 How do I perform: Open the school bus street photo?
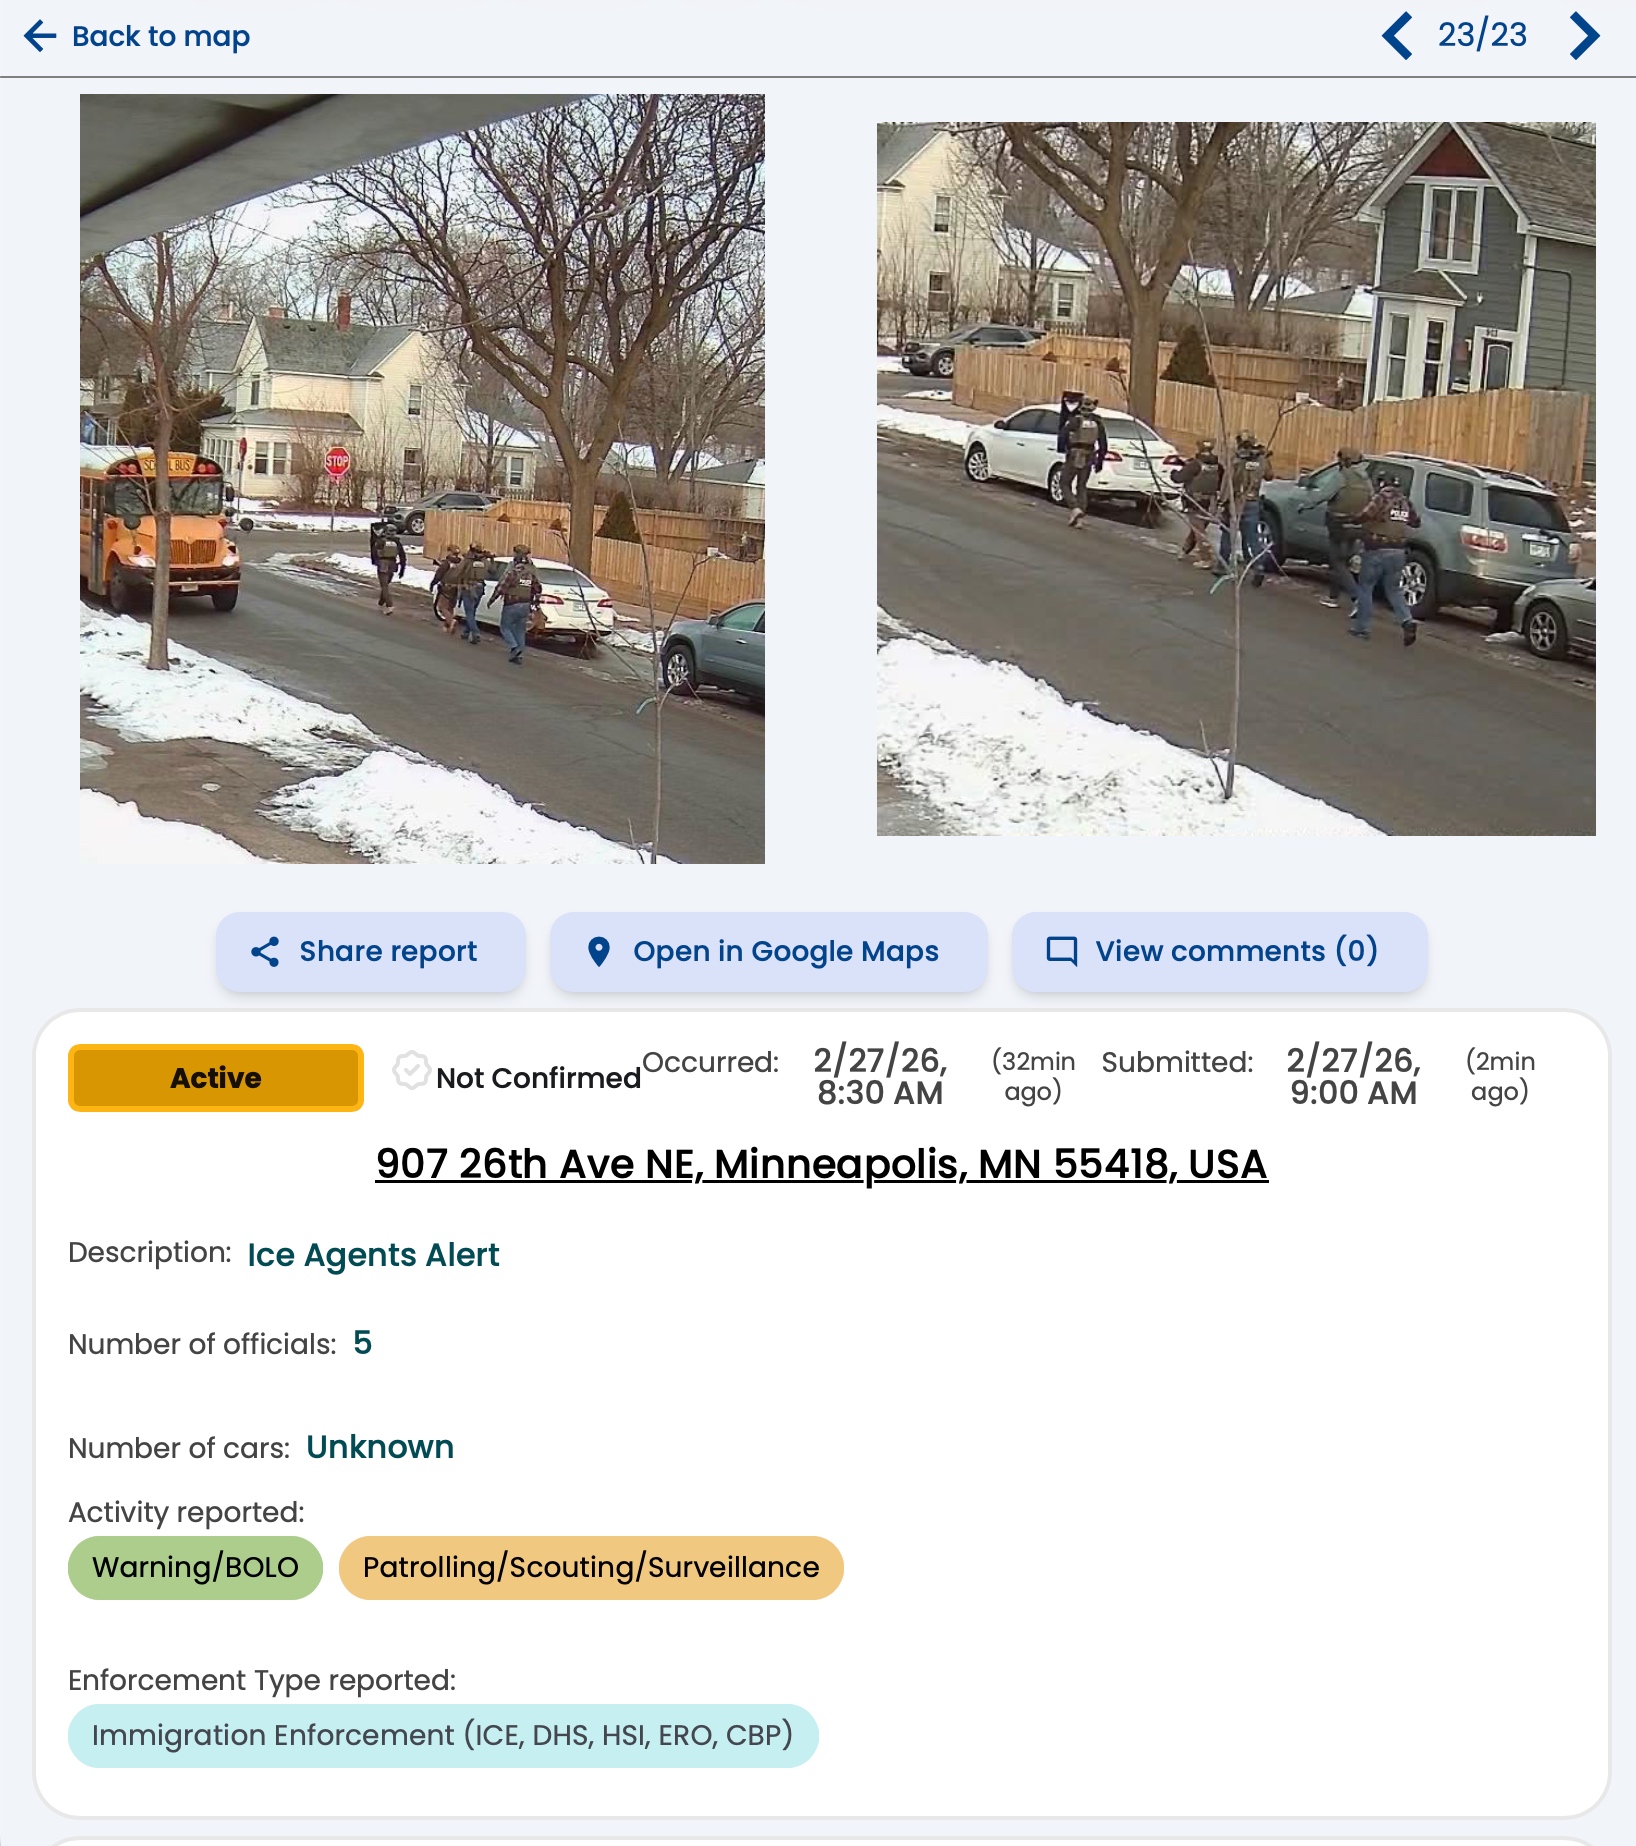[422, 479]
